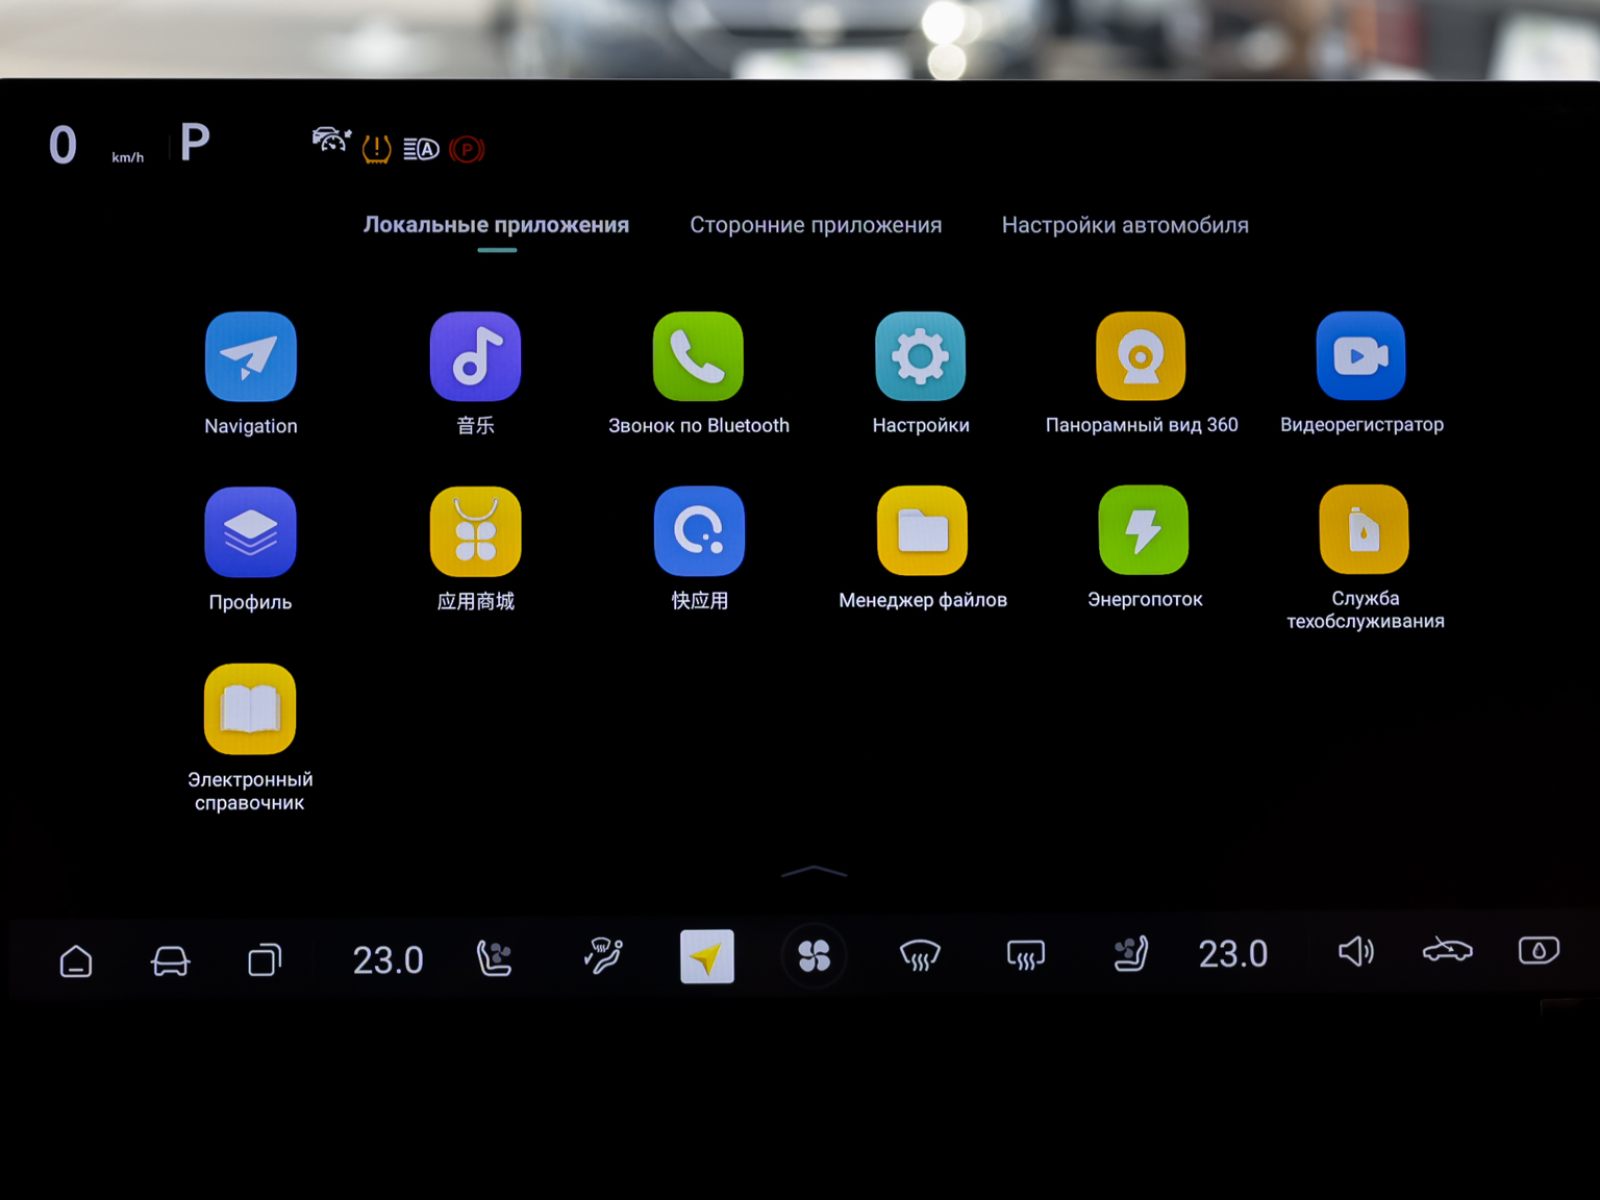Switch to Локальные приложения tab
This screenshot has width=1600, height=1200.
coord(496,225)
